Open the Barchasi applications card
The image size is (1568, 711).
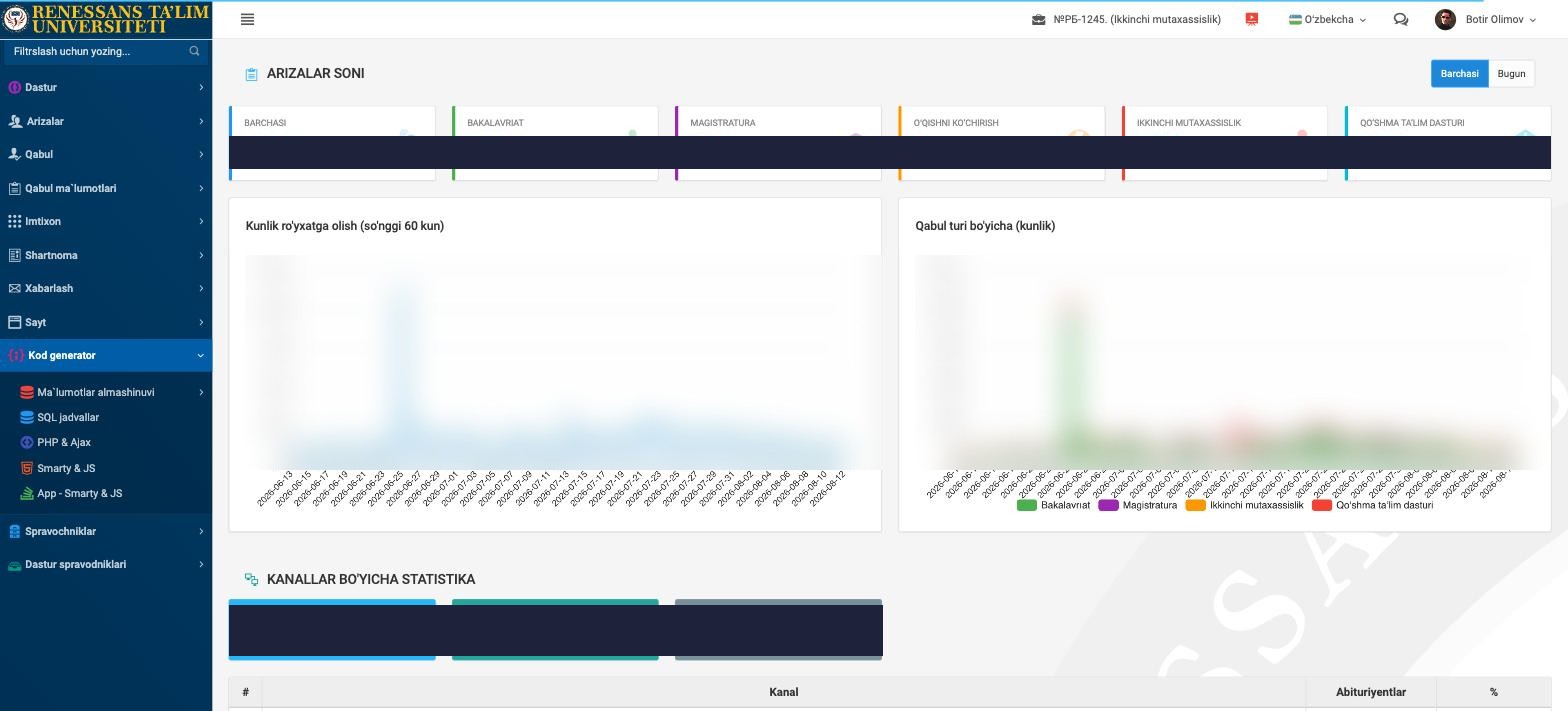click(x=332, y=143)
